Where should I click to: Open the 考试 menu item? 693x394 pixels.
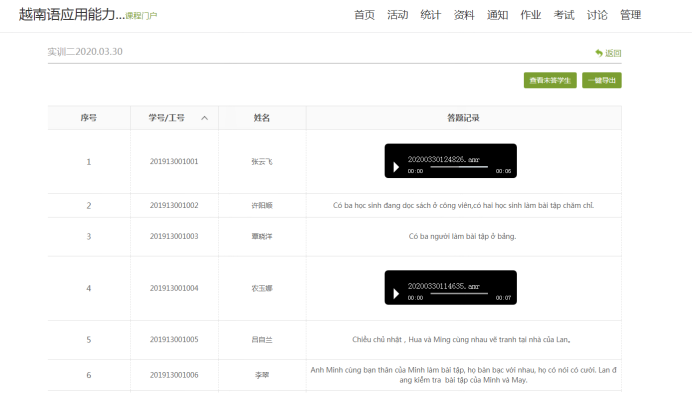pos(564,15)
